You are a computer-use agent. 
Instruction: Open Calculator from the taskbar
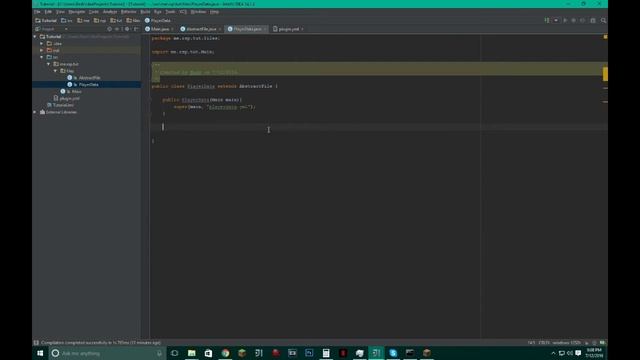[x=326, y=353]
